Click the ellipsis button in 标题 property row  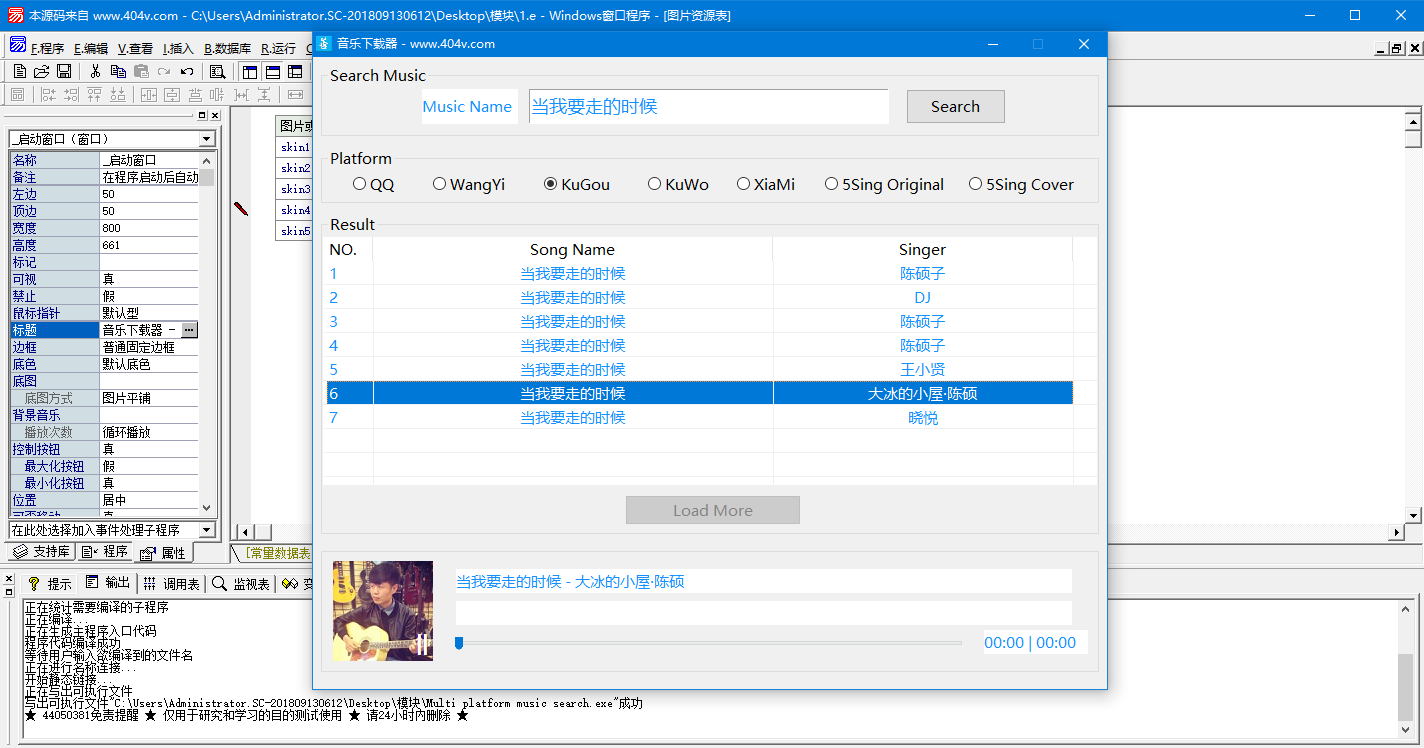[189, 330]
